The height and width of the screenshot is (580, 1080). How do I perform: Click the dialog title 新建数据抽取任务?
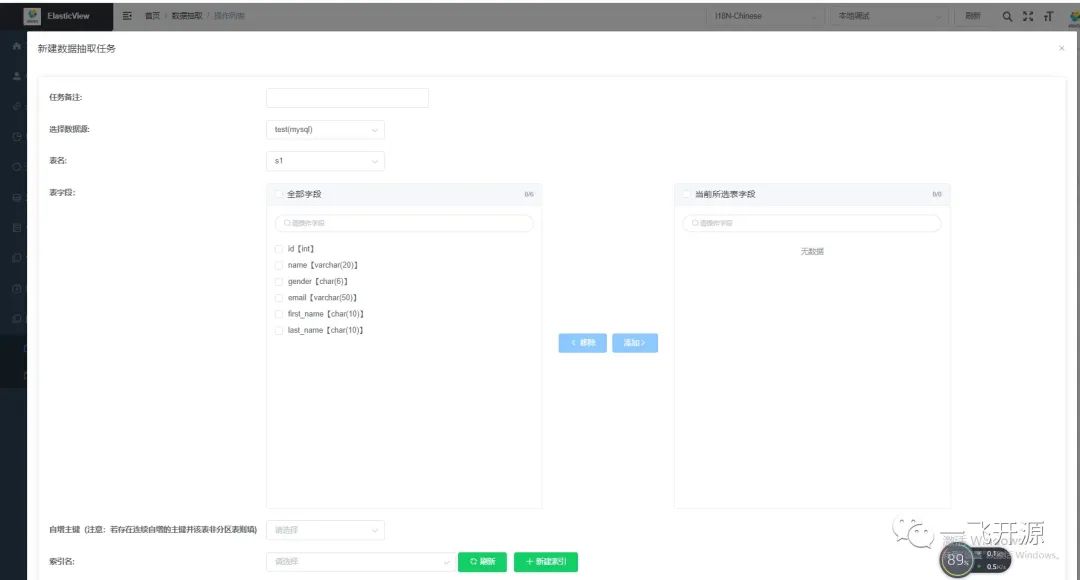[x=76, y=48]
